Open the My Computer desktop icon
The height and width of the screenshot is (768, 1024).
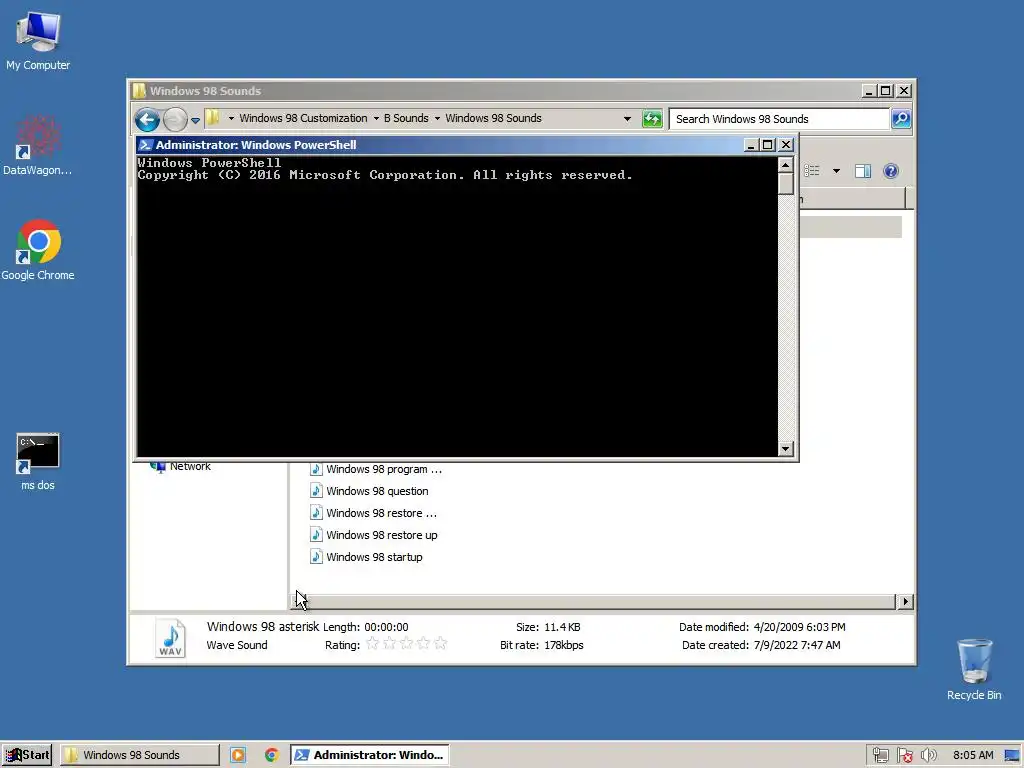38,40
